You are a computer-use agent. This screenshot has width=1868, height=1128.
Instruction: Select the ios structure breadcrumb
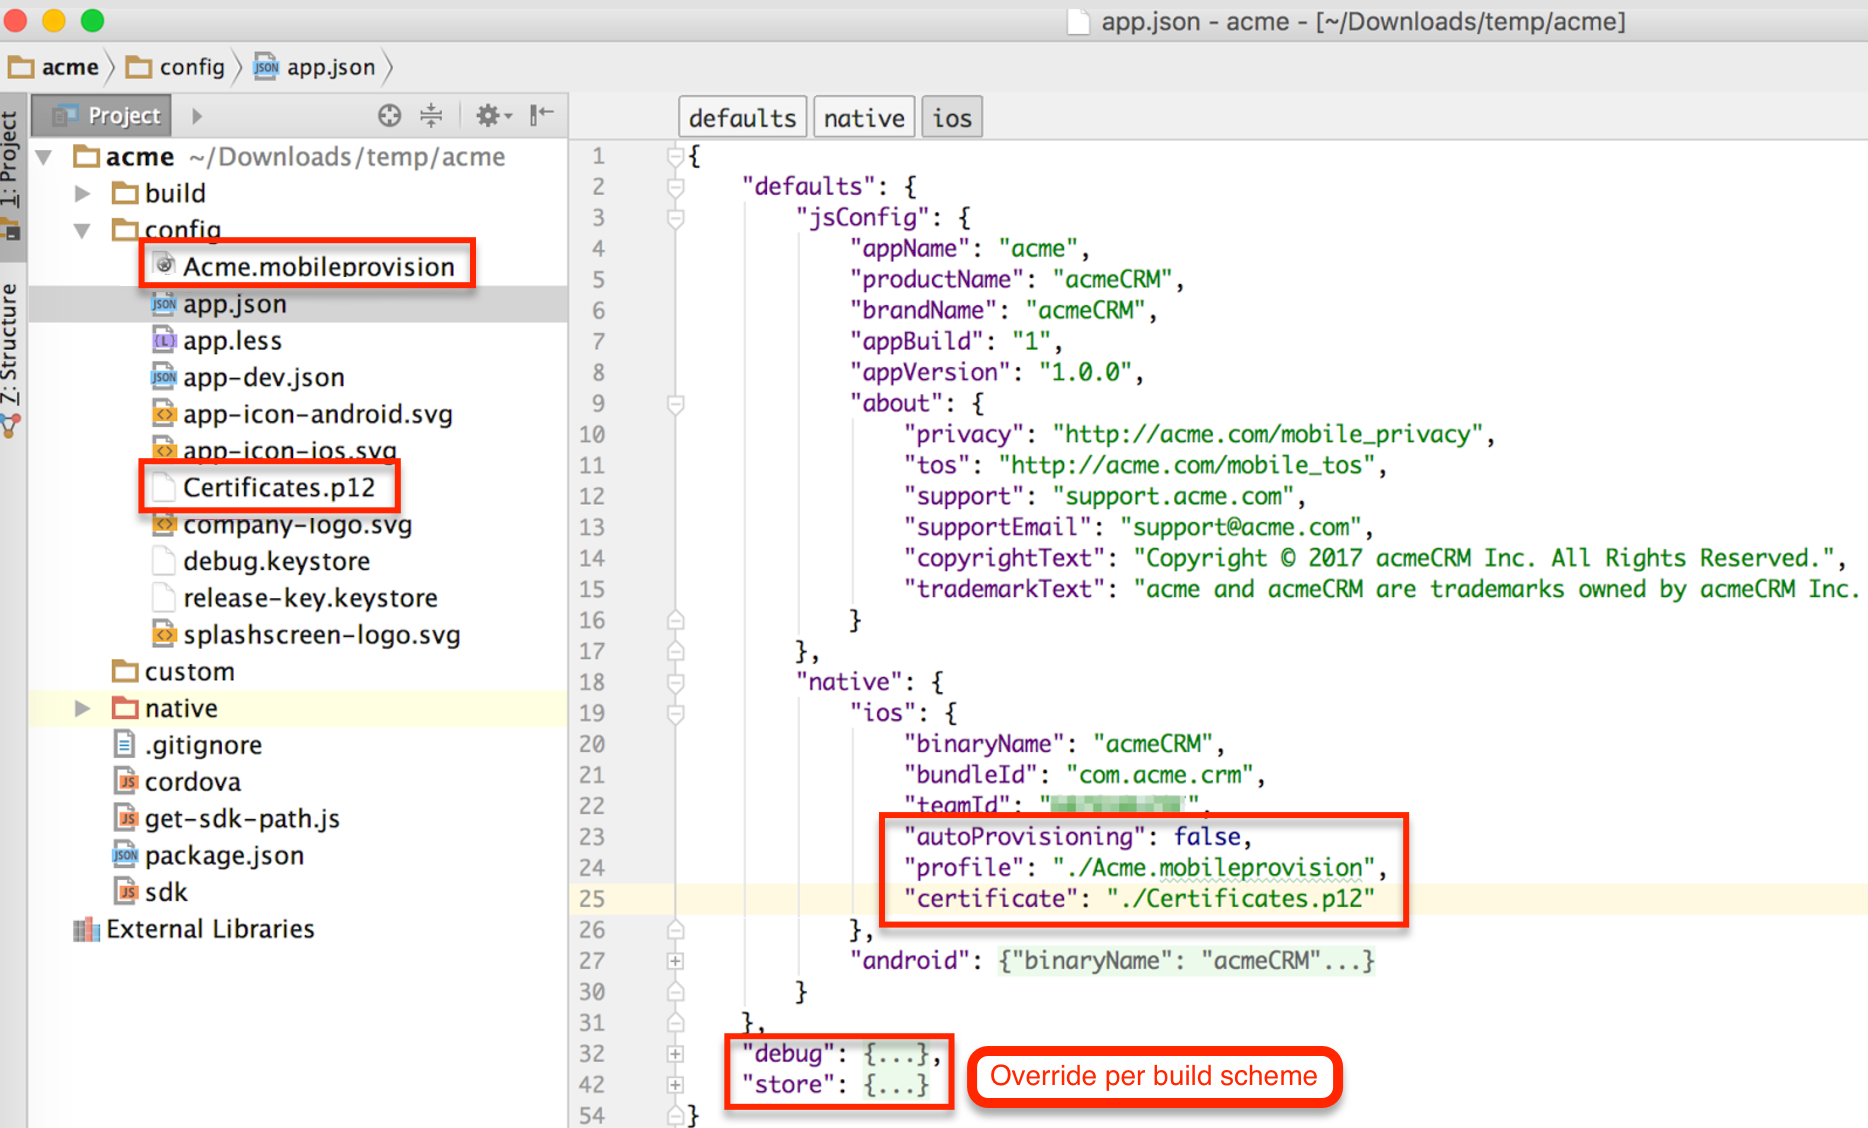coord(952,118)
